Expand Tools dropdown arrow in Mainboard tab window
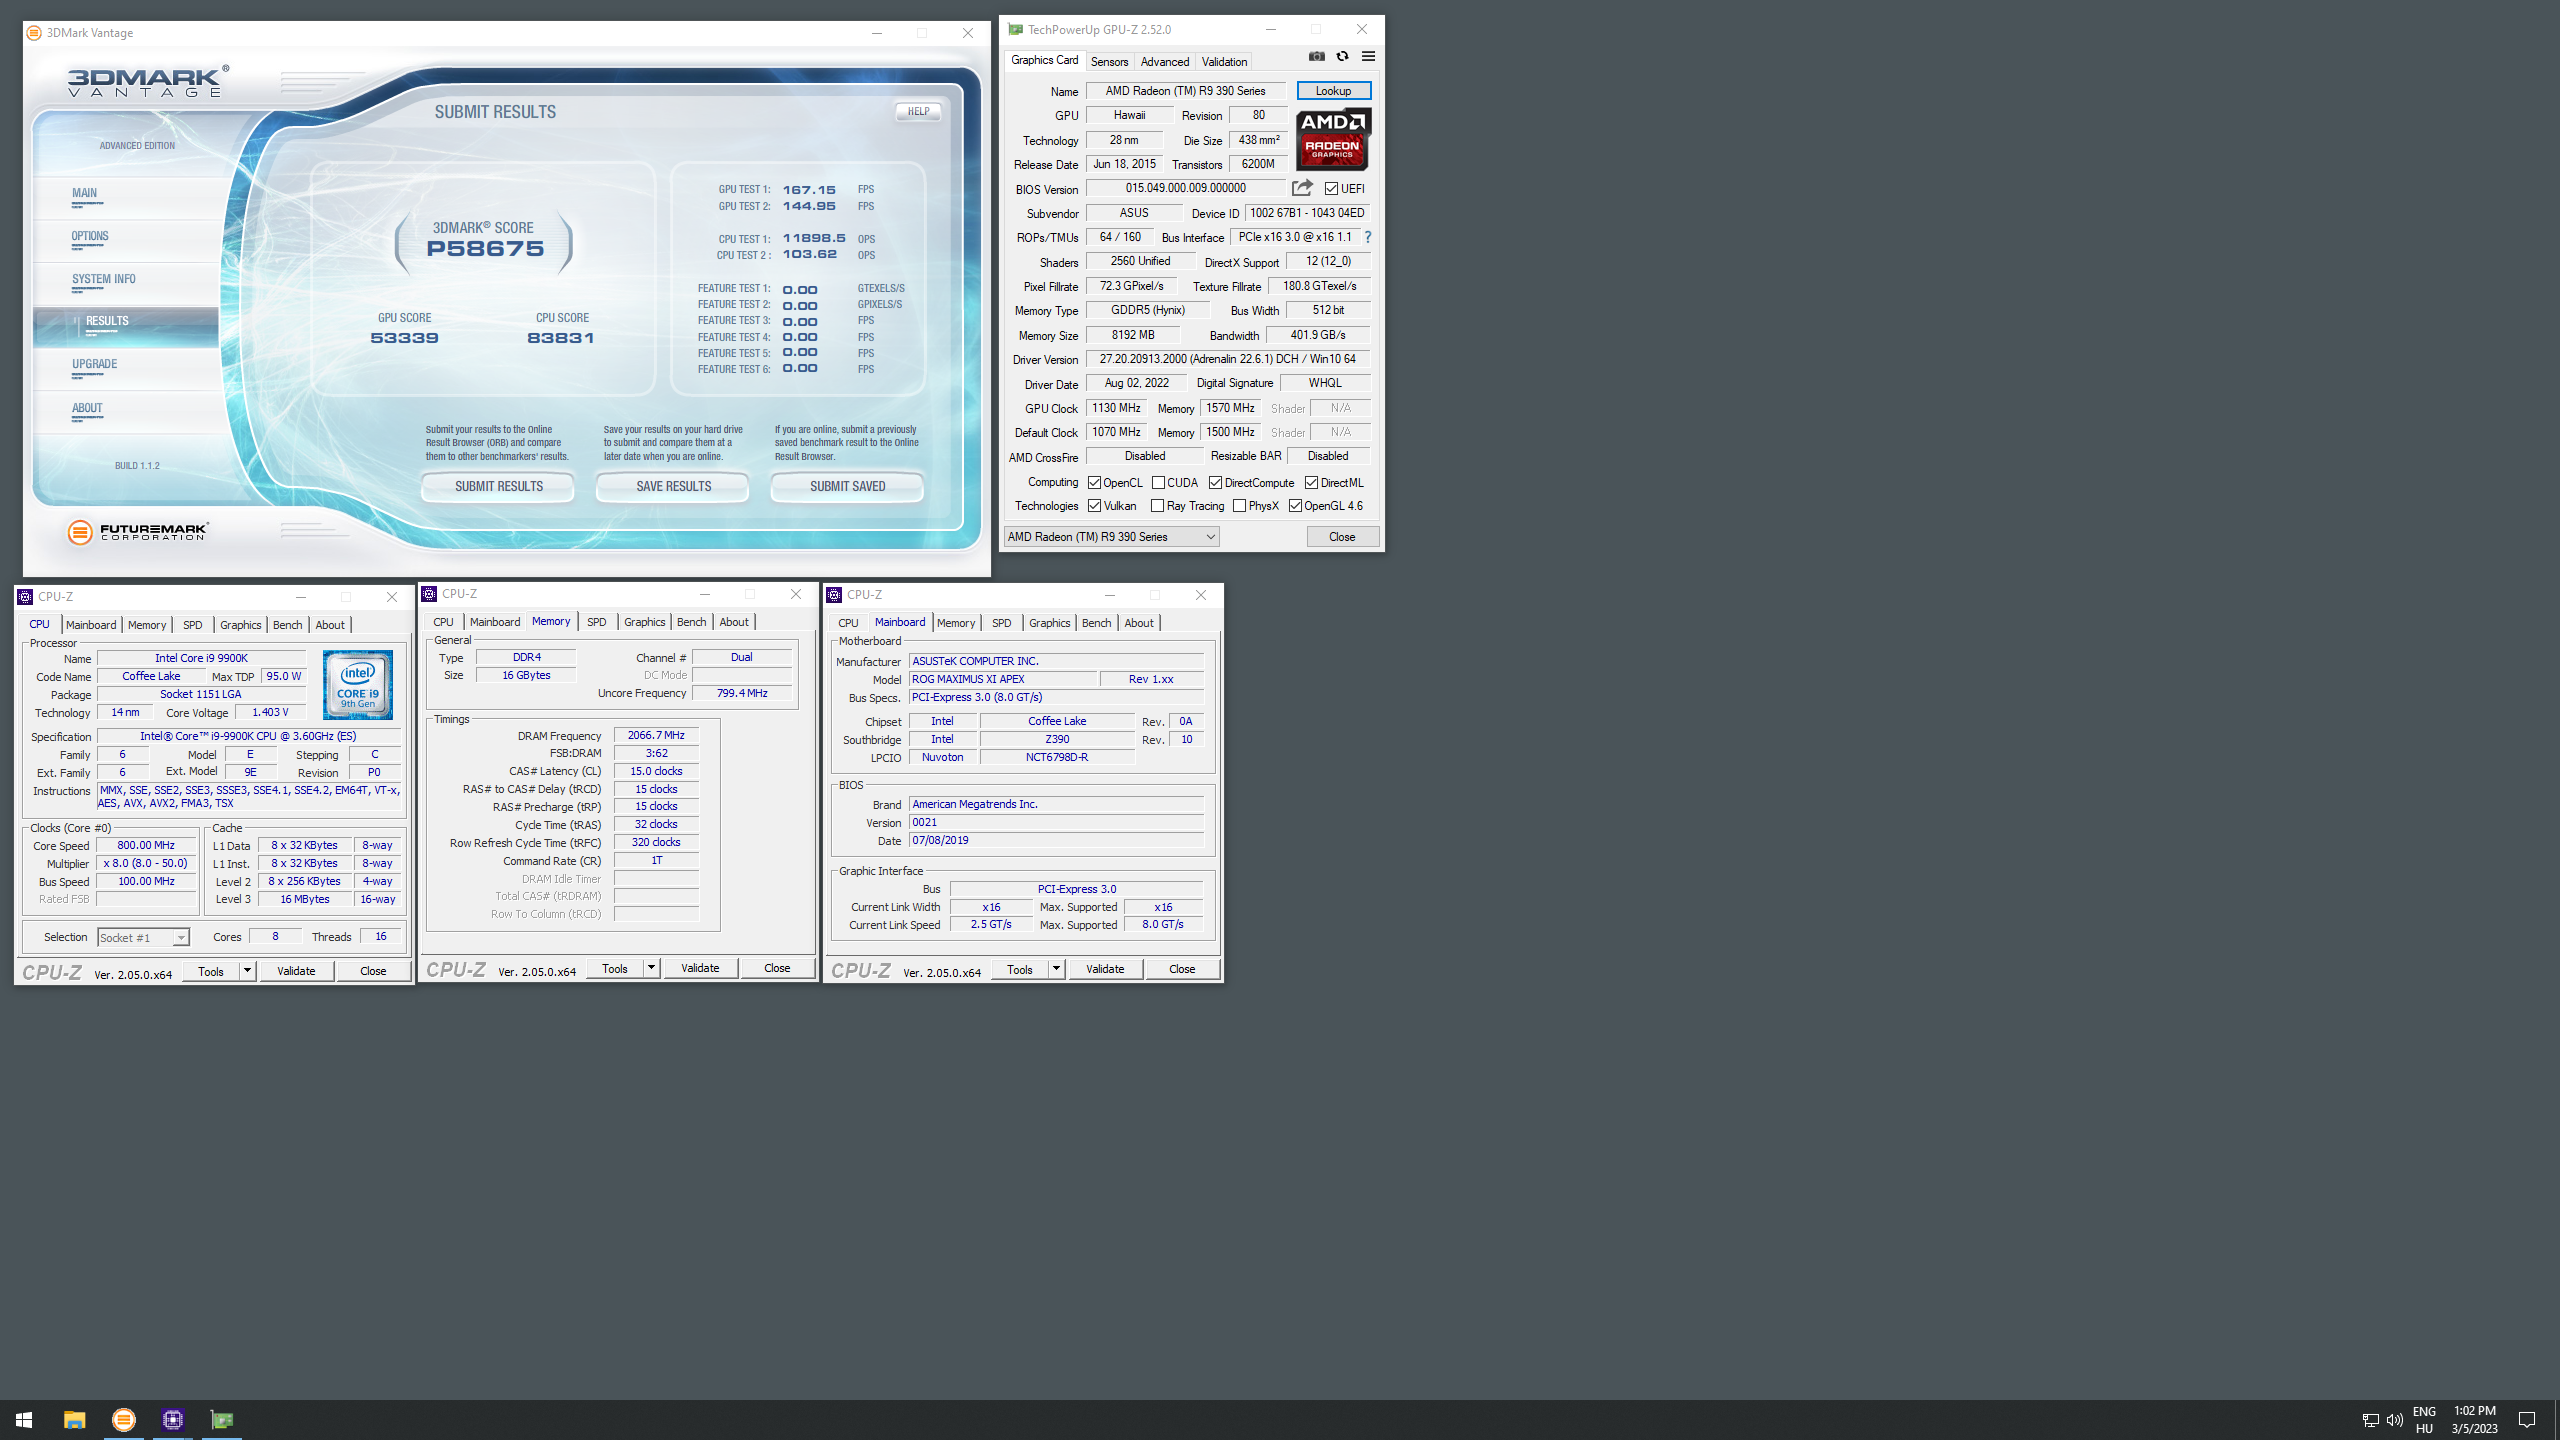Viewport: 2560px width, 1440px height. point(1056,969)
